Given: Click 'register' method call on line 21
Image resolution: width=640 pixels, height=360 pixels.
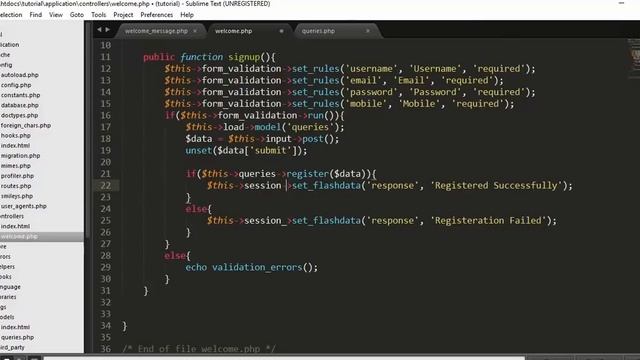Looking at the screenshot, I should (308, 174).
